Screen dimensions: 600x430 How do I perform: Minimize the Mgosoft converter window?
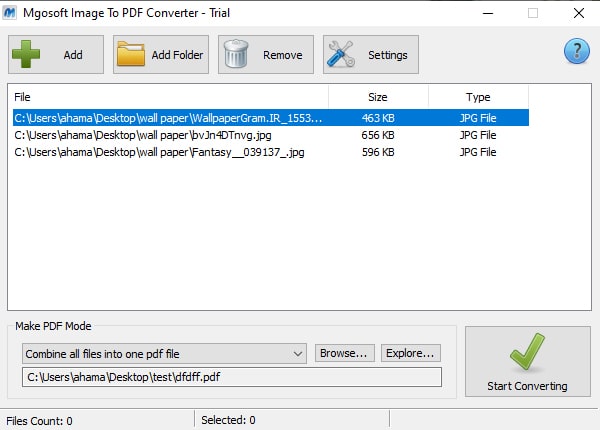(x=488, y=13)
